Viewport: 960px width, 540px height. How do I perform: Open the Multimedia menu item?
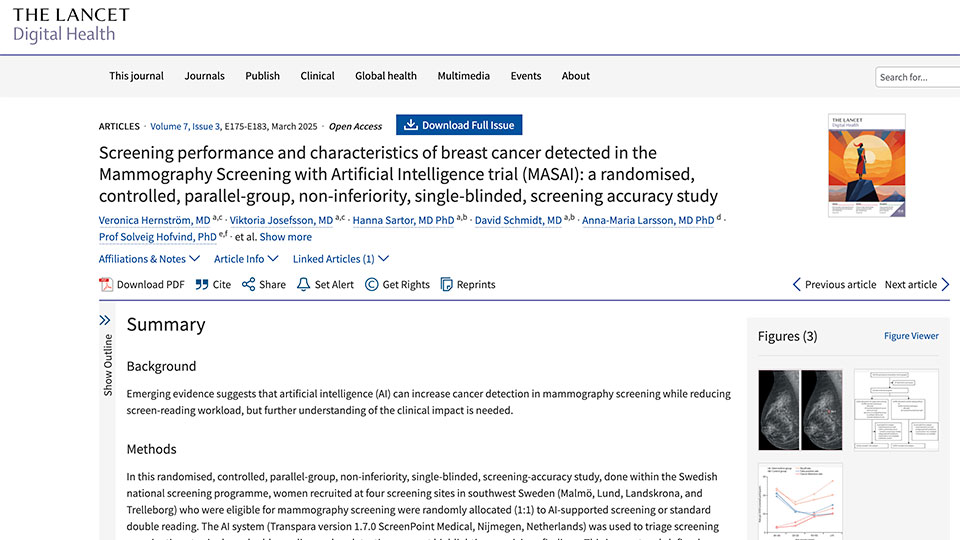(x=463, y=76)
